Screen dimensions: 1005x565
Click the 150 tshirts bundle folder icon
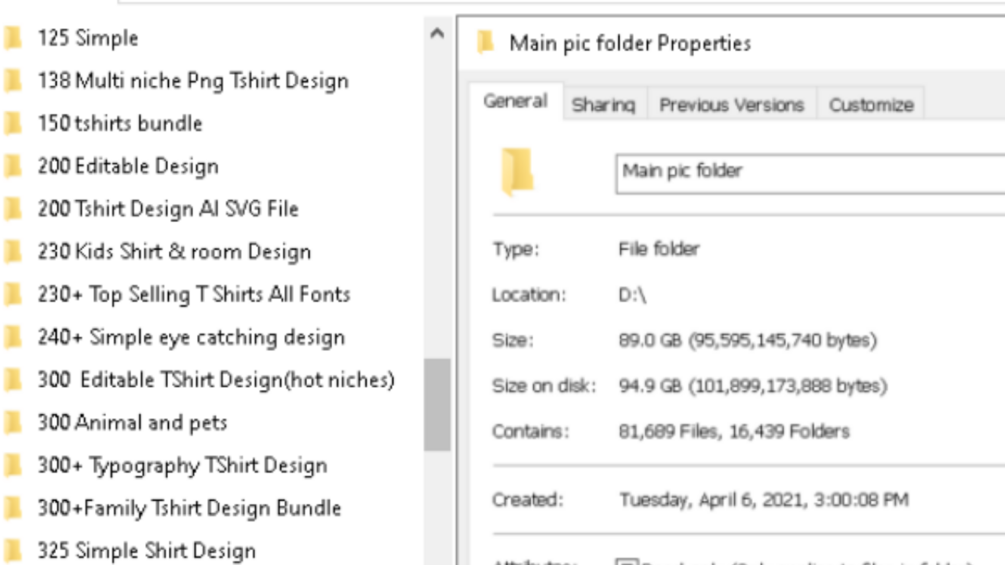click(x=13, y=123)
